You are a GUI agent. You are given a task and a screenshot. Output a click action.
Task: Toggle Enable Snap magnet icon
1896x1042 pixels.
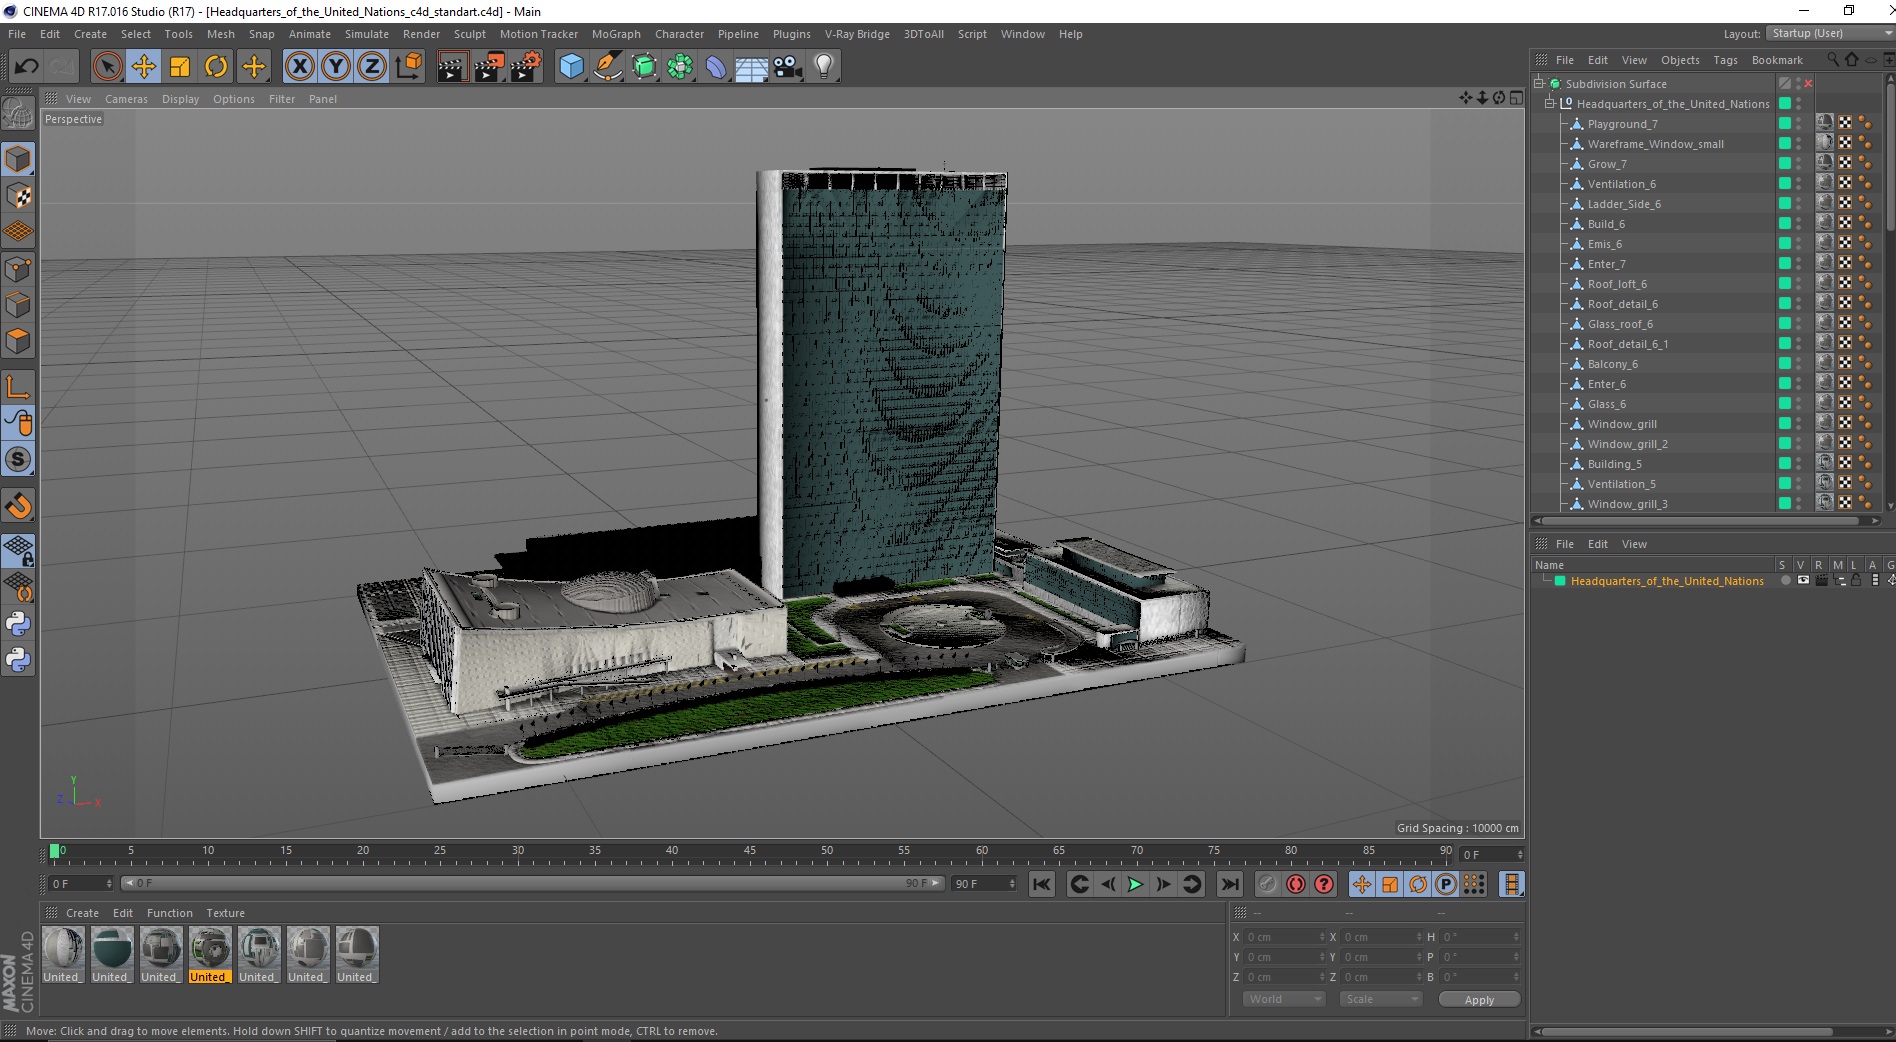(x=18, y=506)
